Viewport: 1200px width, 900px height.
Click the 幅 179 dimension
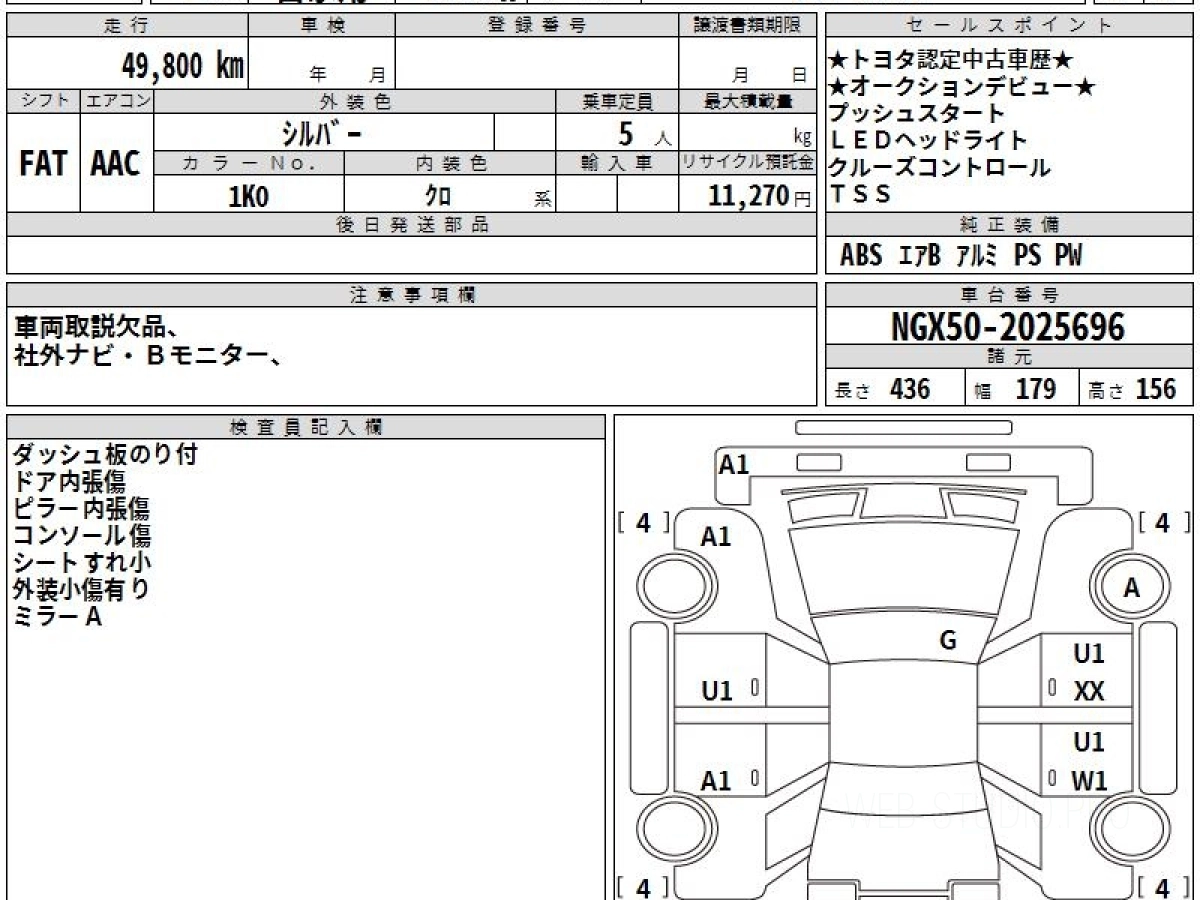pos(1015,389)
